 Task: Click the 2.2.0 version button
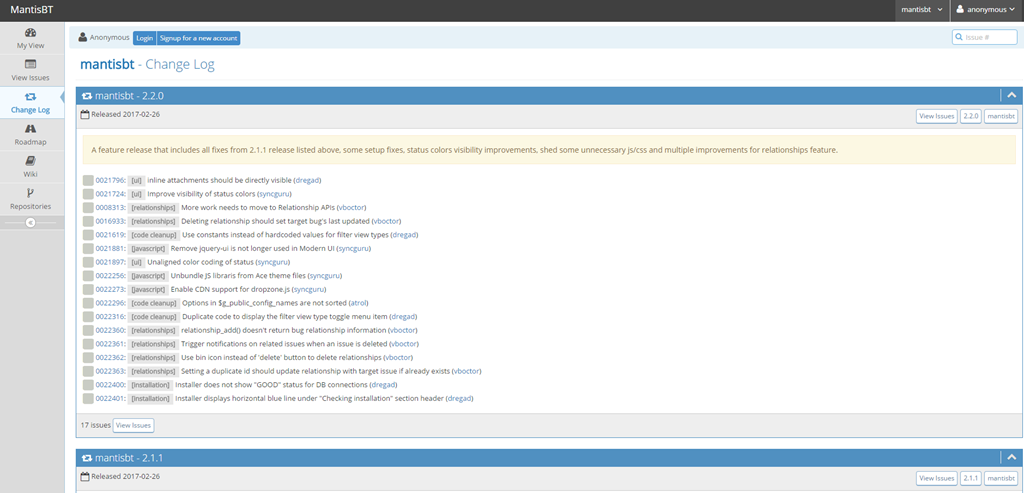(970, 116)
